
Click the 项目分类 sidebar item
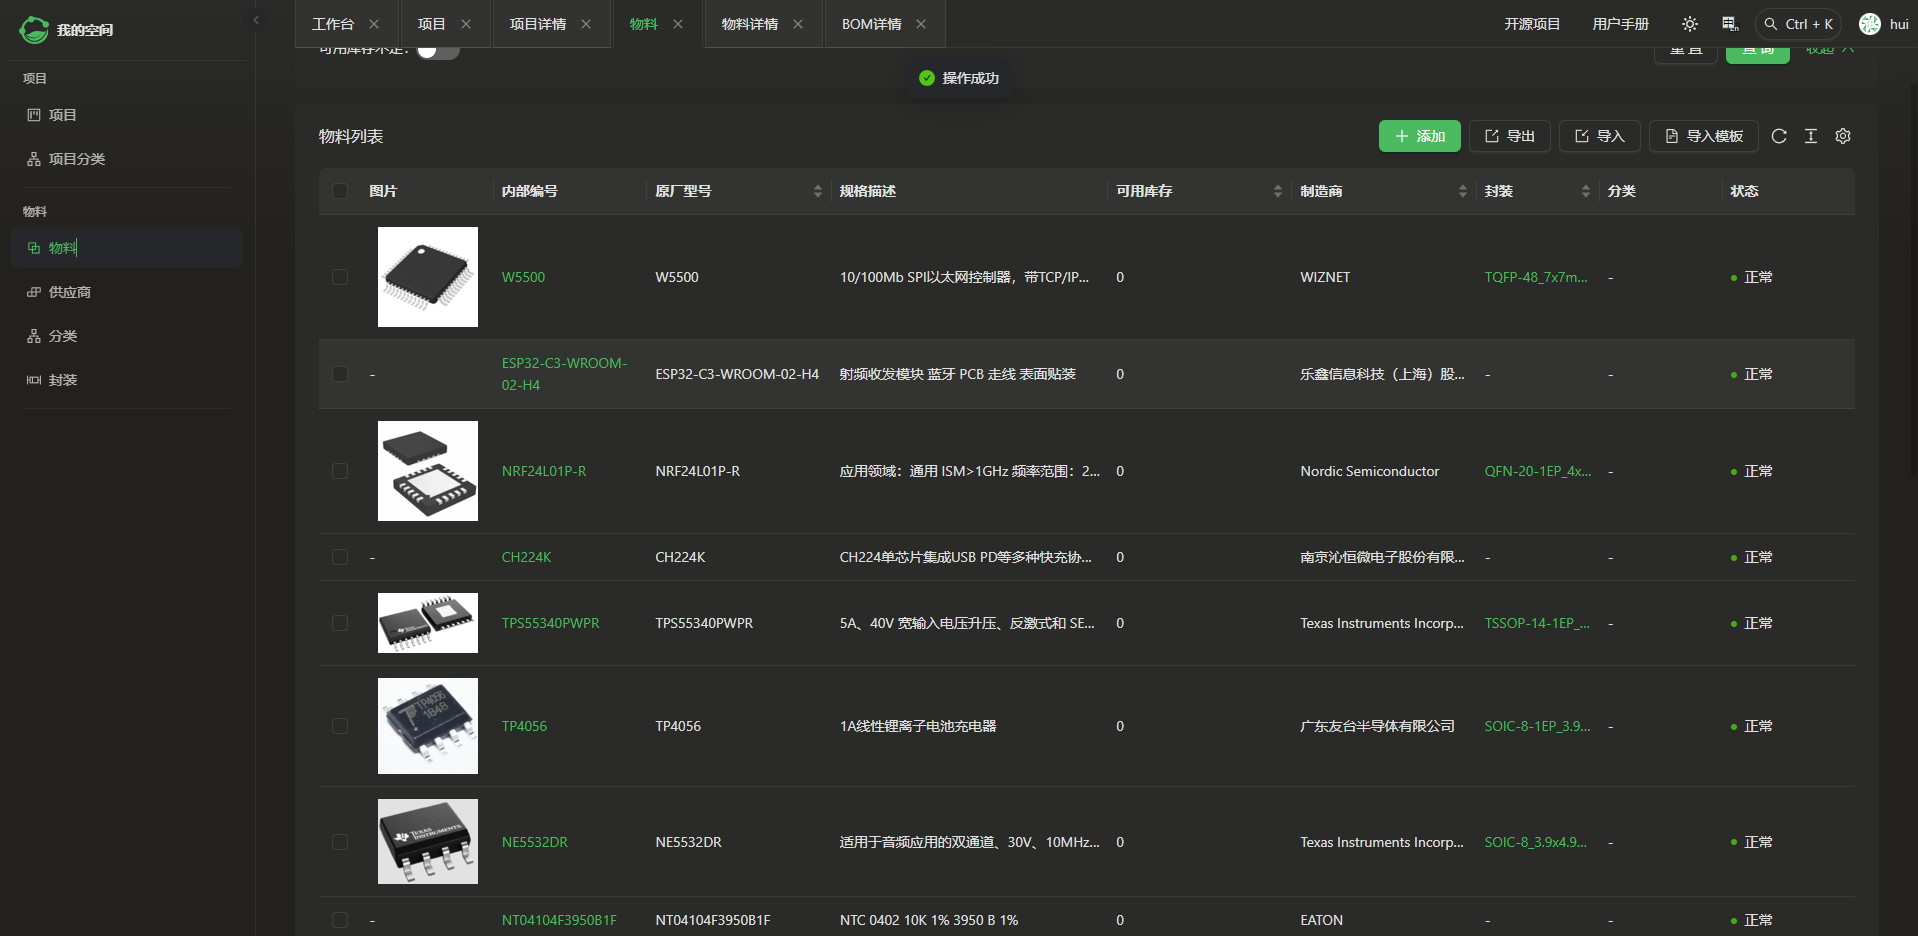tap(76, 159)
